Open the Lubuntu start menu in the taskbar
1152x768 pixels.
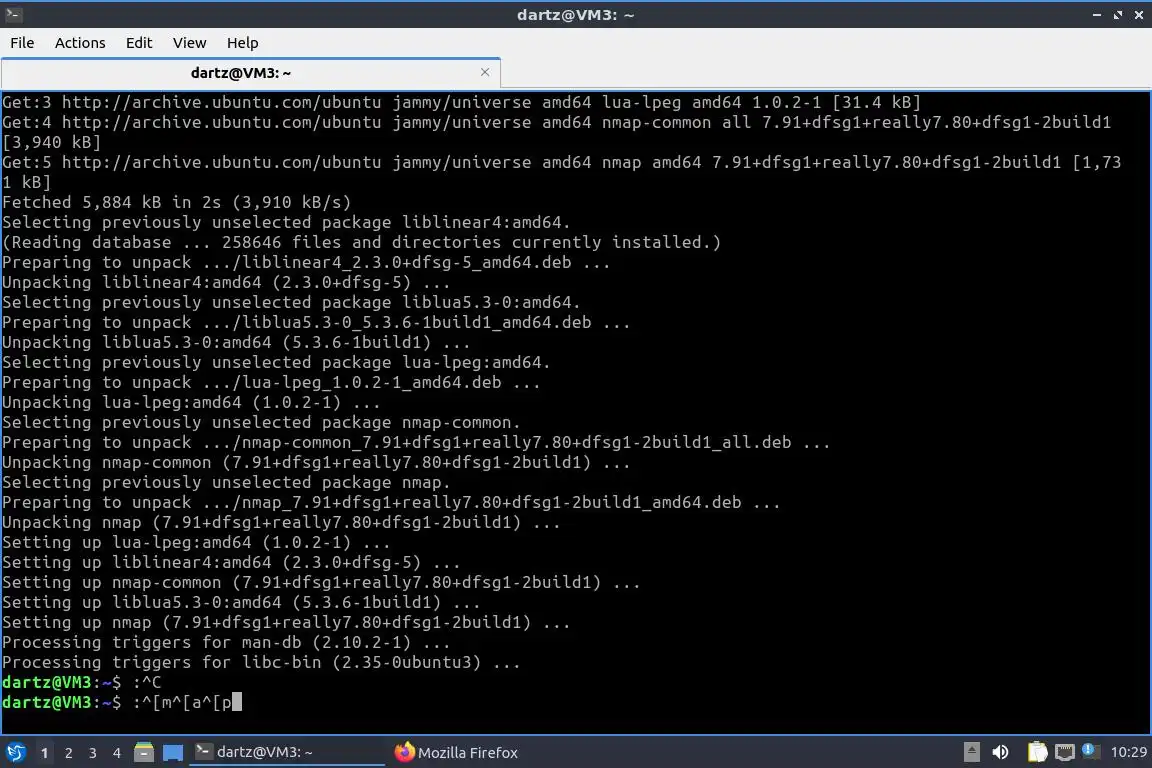tap(15, 753)
